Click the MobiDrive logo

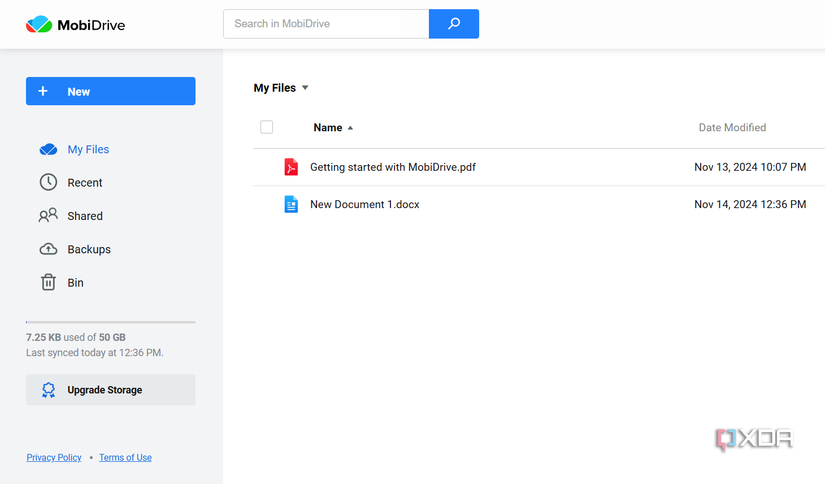click(x=75, y=24)
